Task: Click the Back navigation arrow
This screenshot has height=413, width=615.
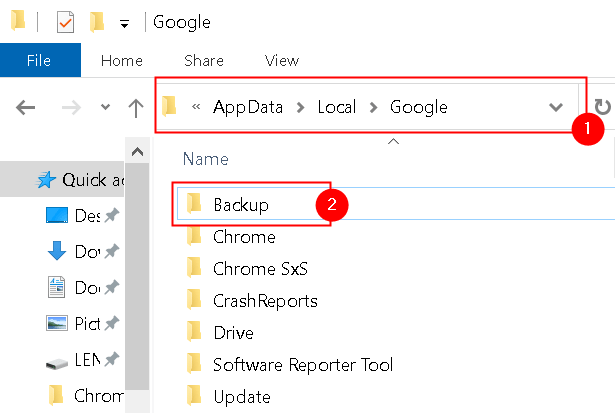Action: click(25, 108)
